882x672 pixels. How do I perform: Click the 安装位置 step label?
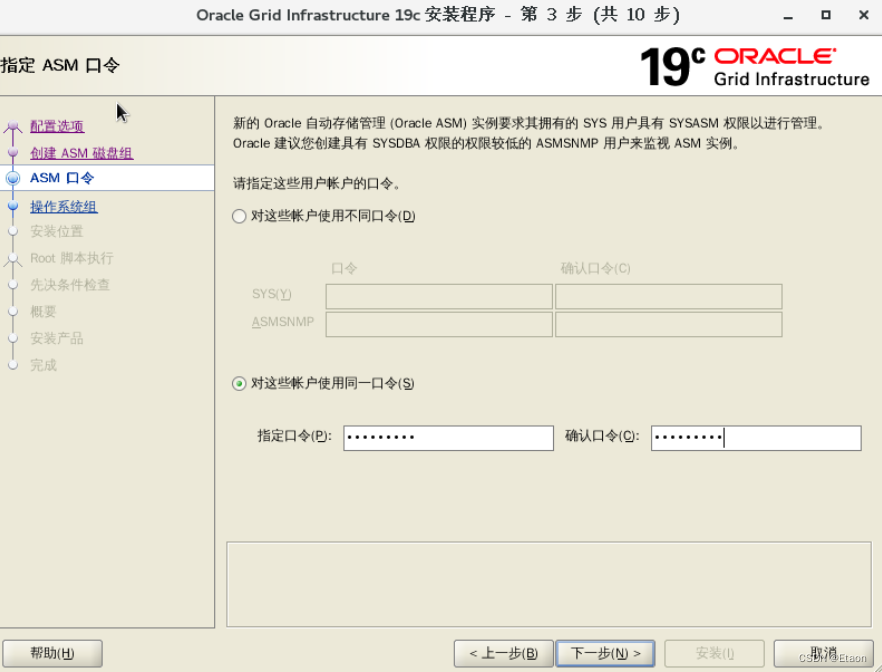pyautogui.click(x=56, y=231)
